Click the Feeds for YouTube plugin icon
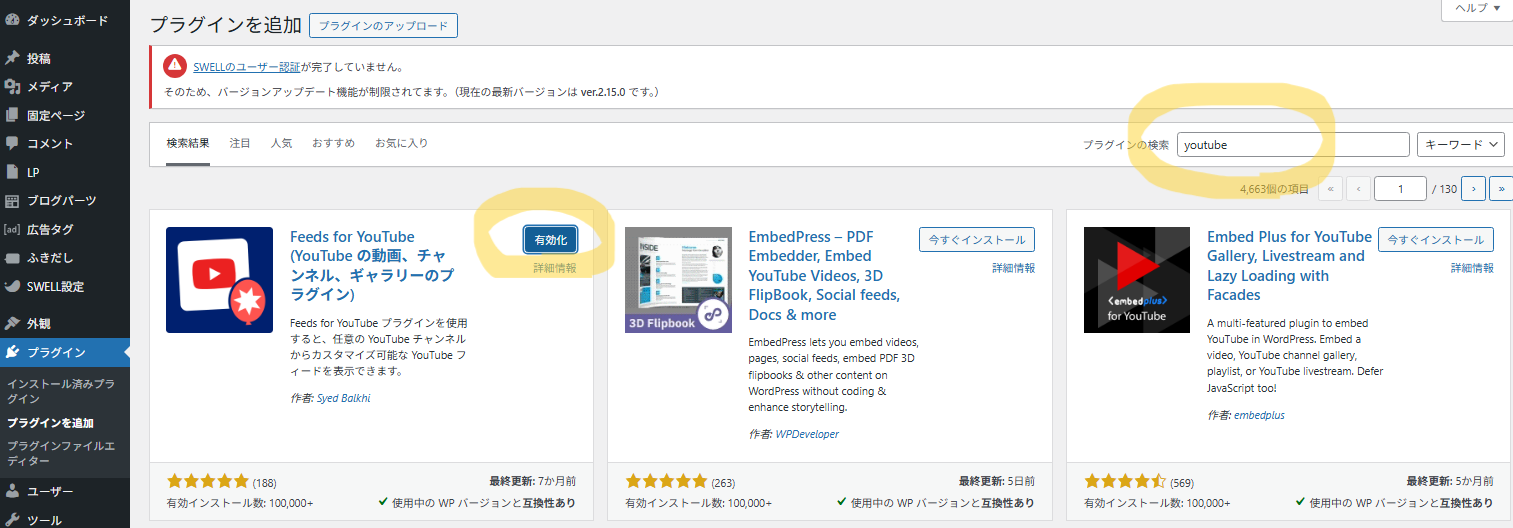This screenshot has height=528, width=1513. coord(219,280)
